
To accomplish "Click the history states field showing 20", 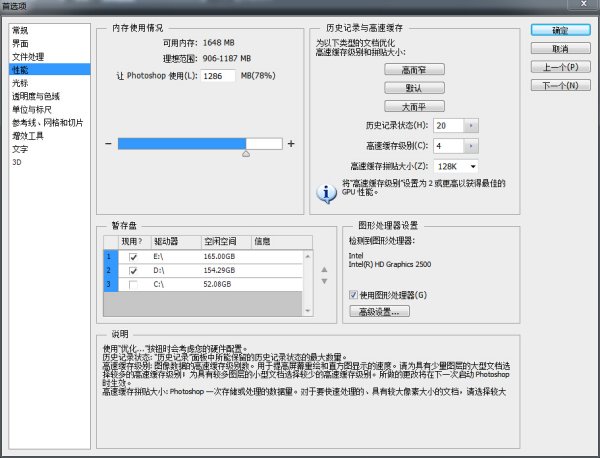I will tap(448, 126).
